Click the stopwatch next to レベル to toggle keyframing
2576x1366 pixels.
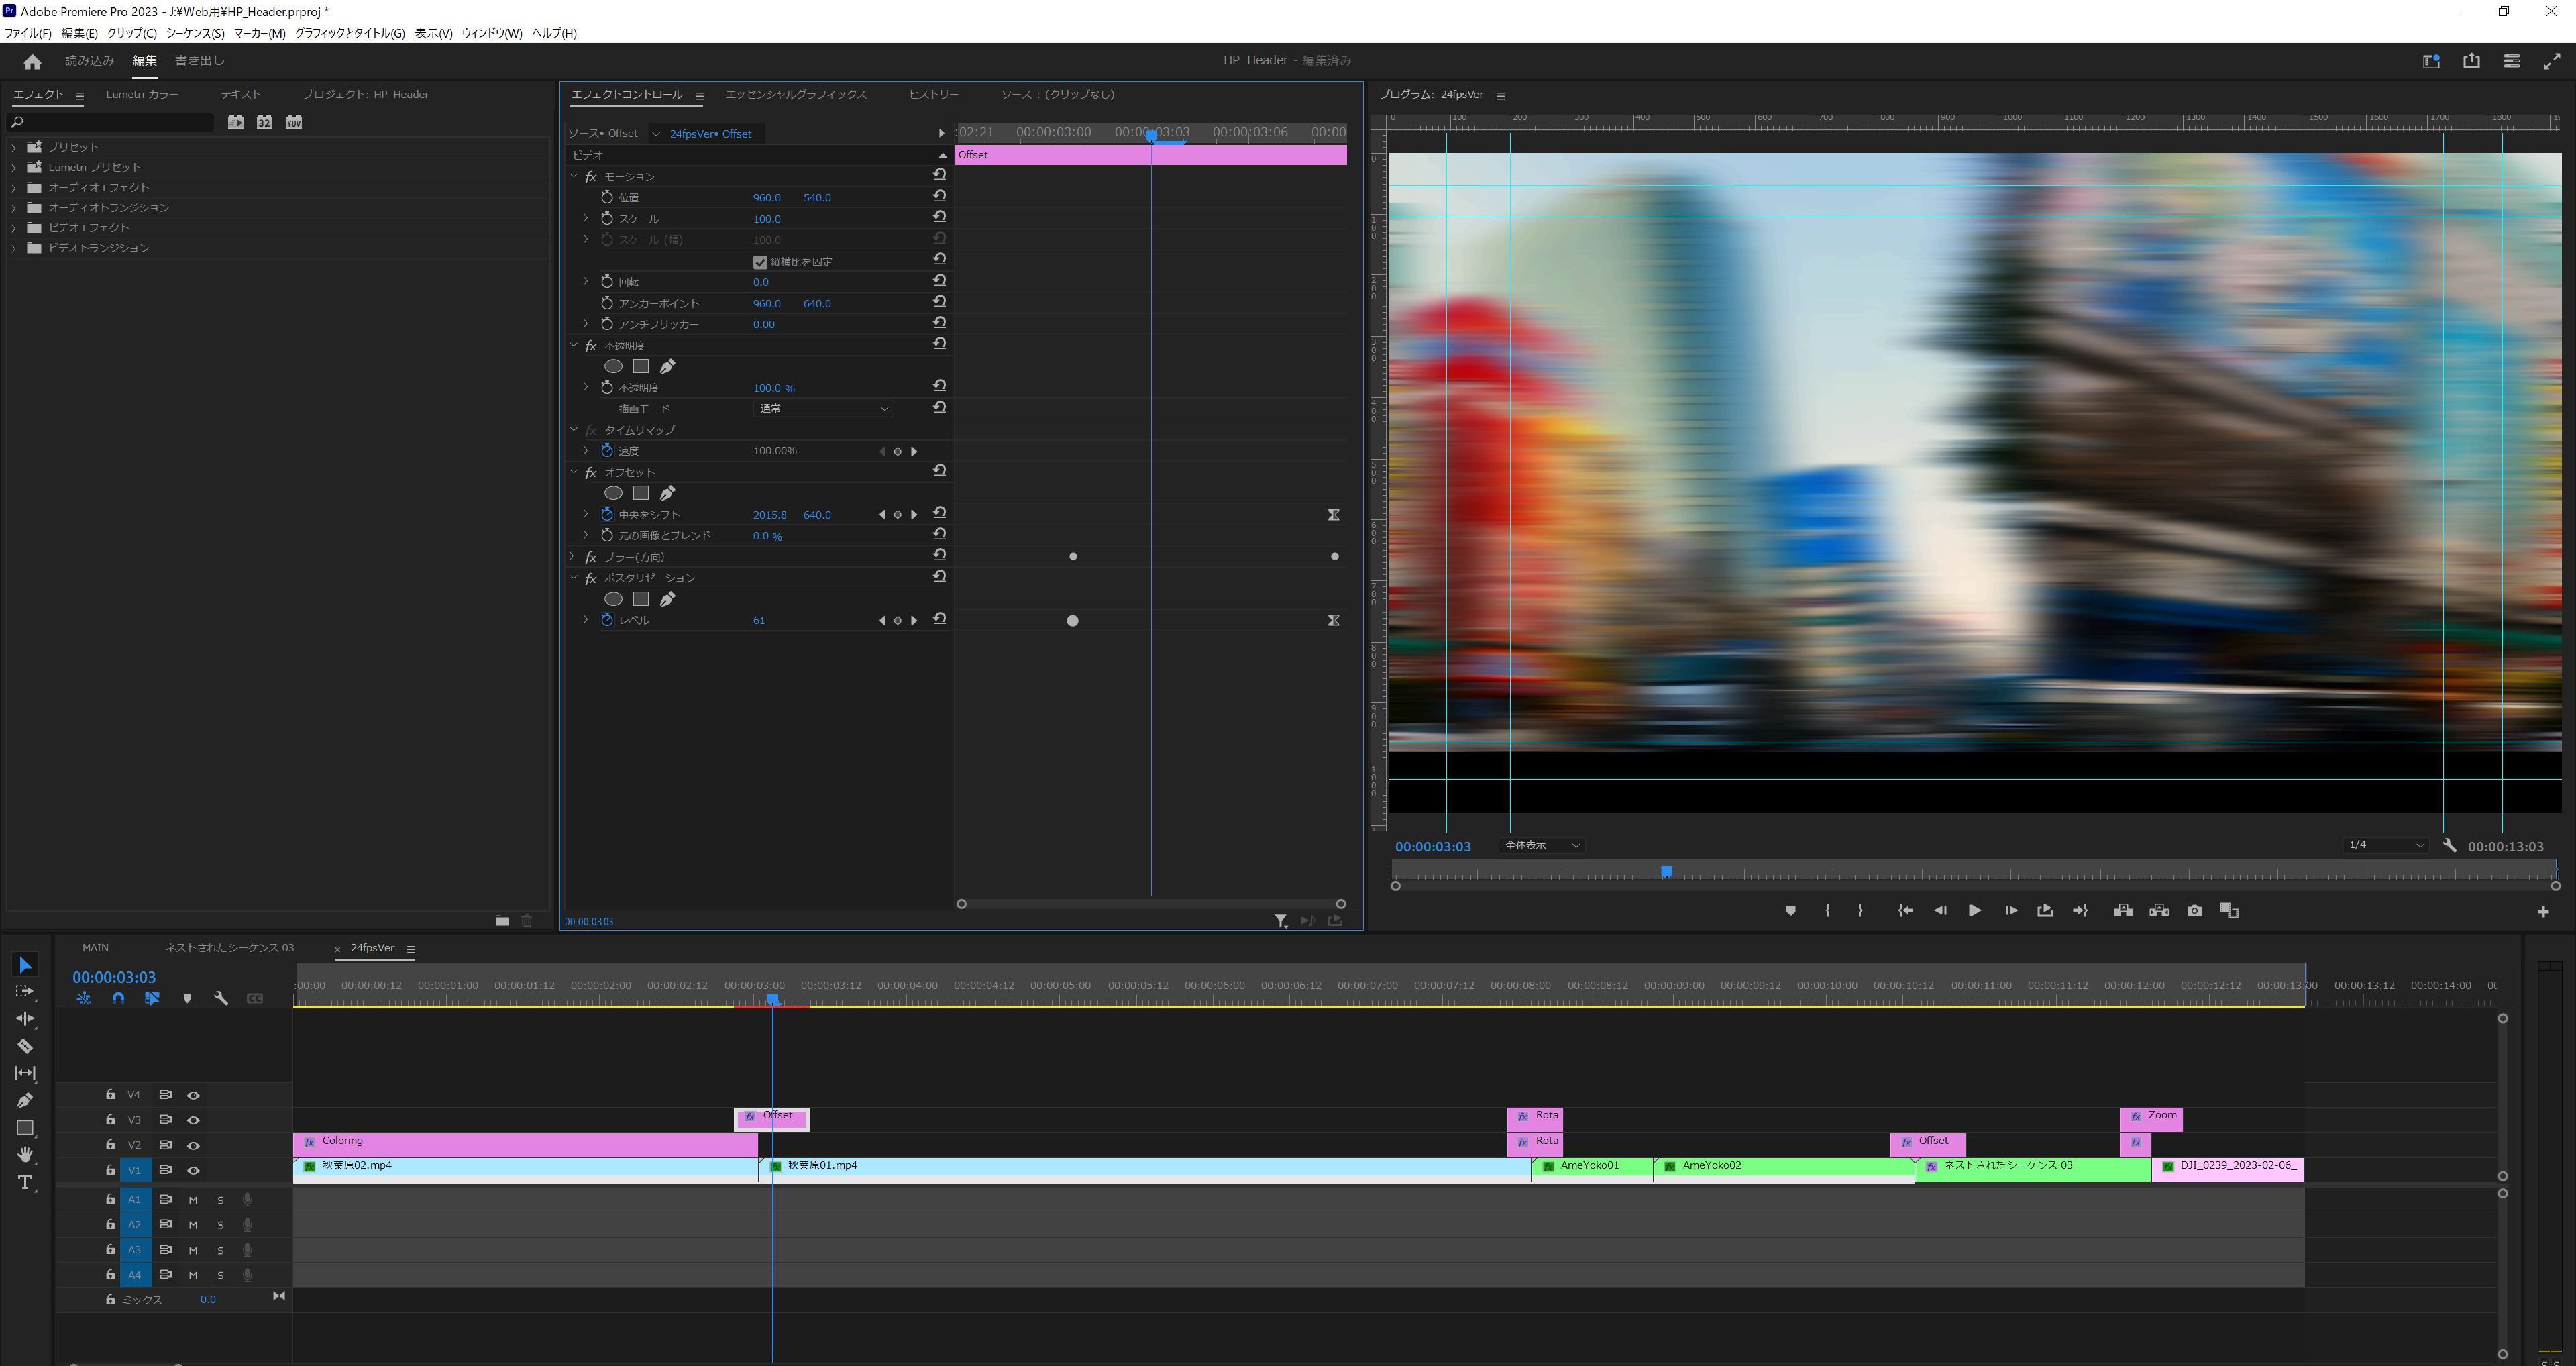[607, 620]
